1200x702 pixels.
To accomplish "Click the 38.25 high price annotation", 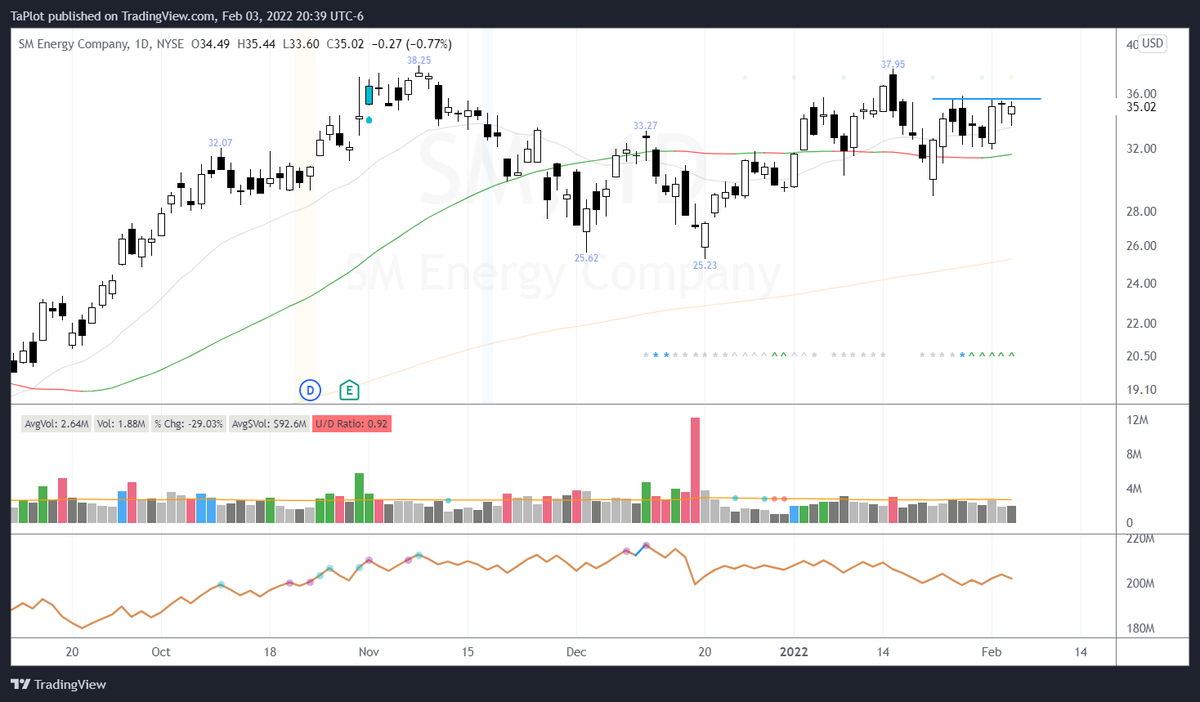I will 419,60.
